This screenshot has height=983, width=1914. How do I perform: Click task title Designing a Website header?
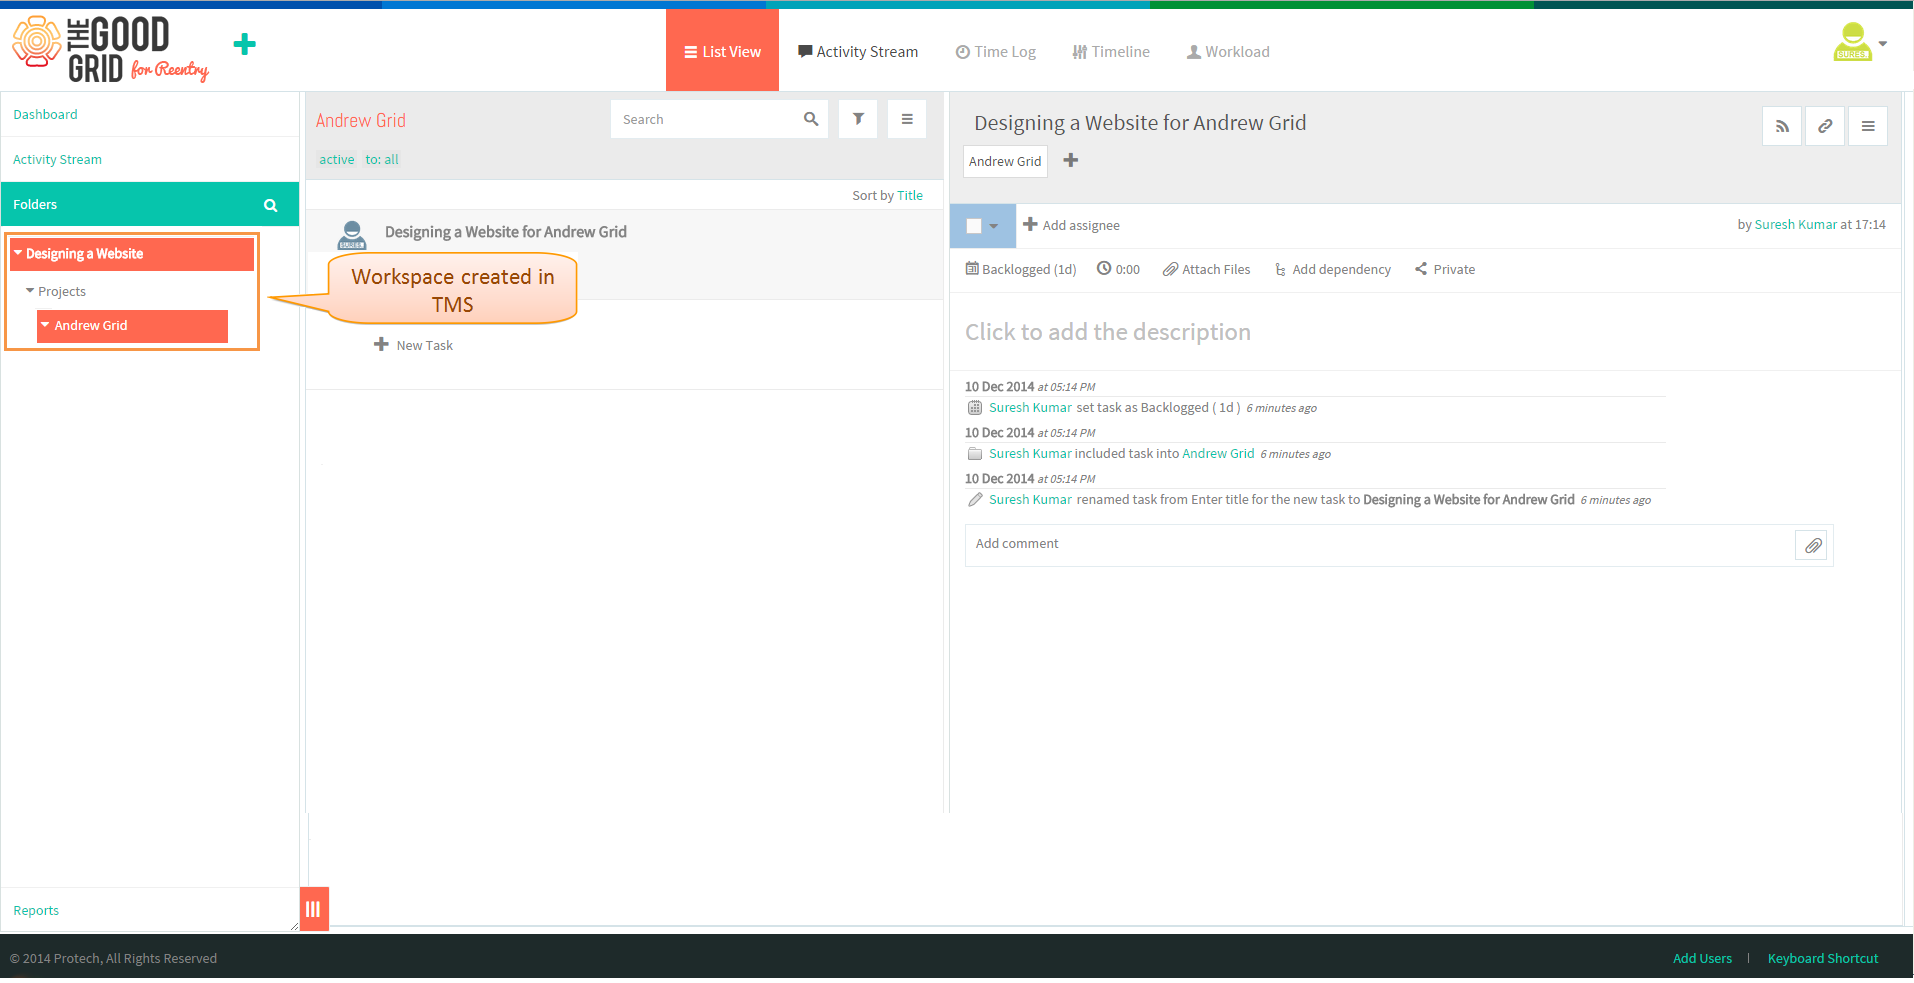pos(1140,123)
